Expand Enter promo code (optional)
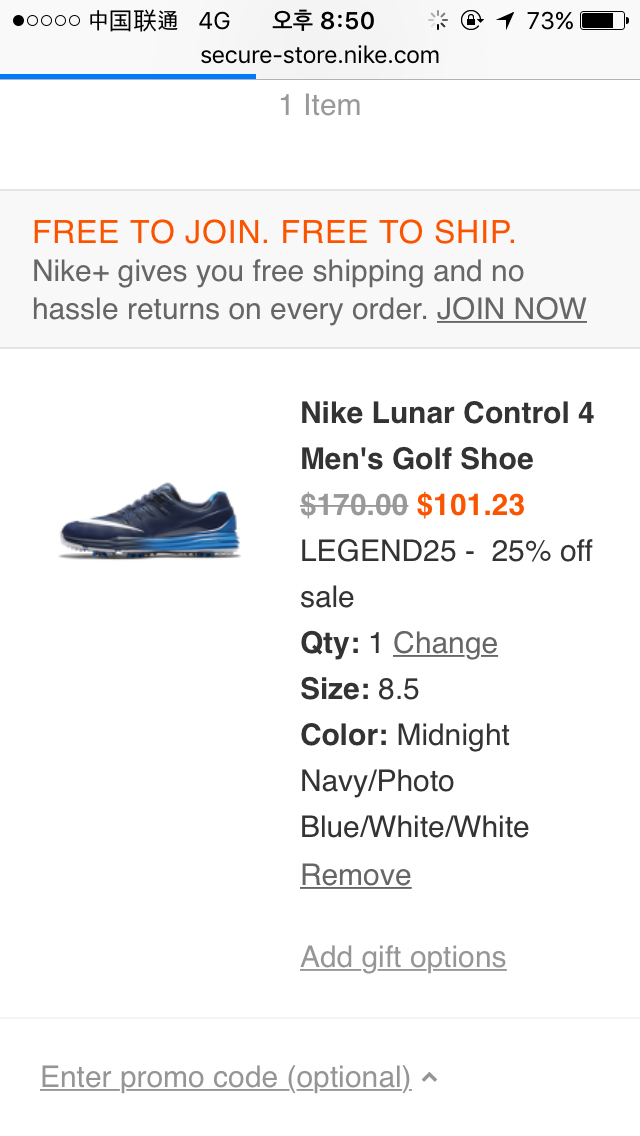 tap(226, 1077)
